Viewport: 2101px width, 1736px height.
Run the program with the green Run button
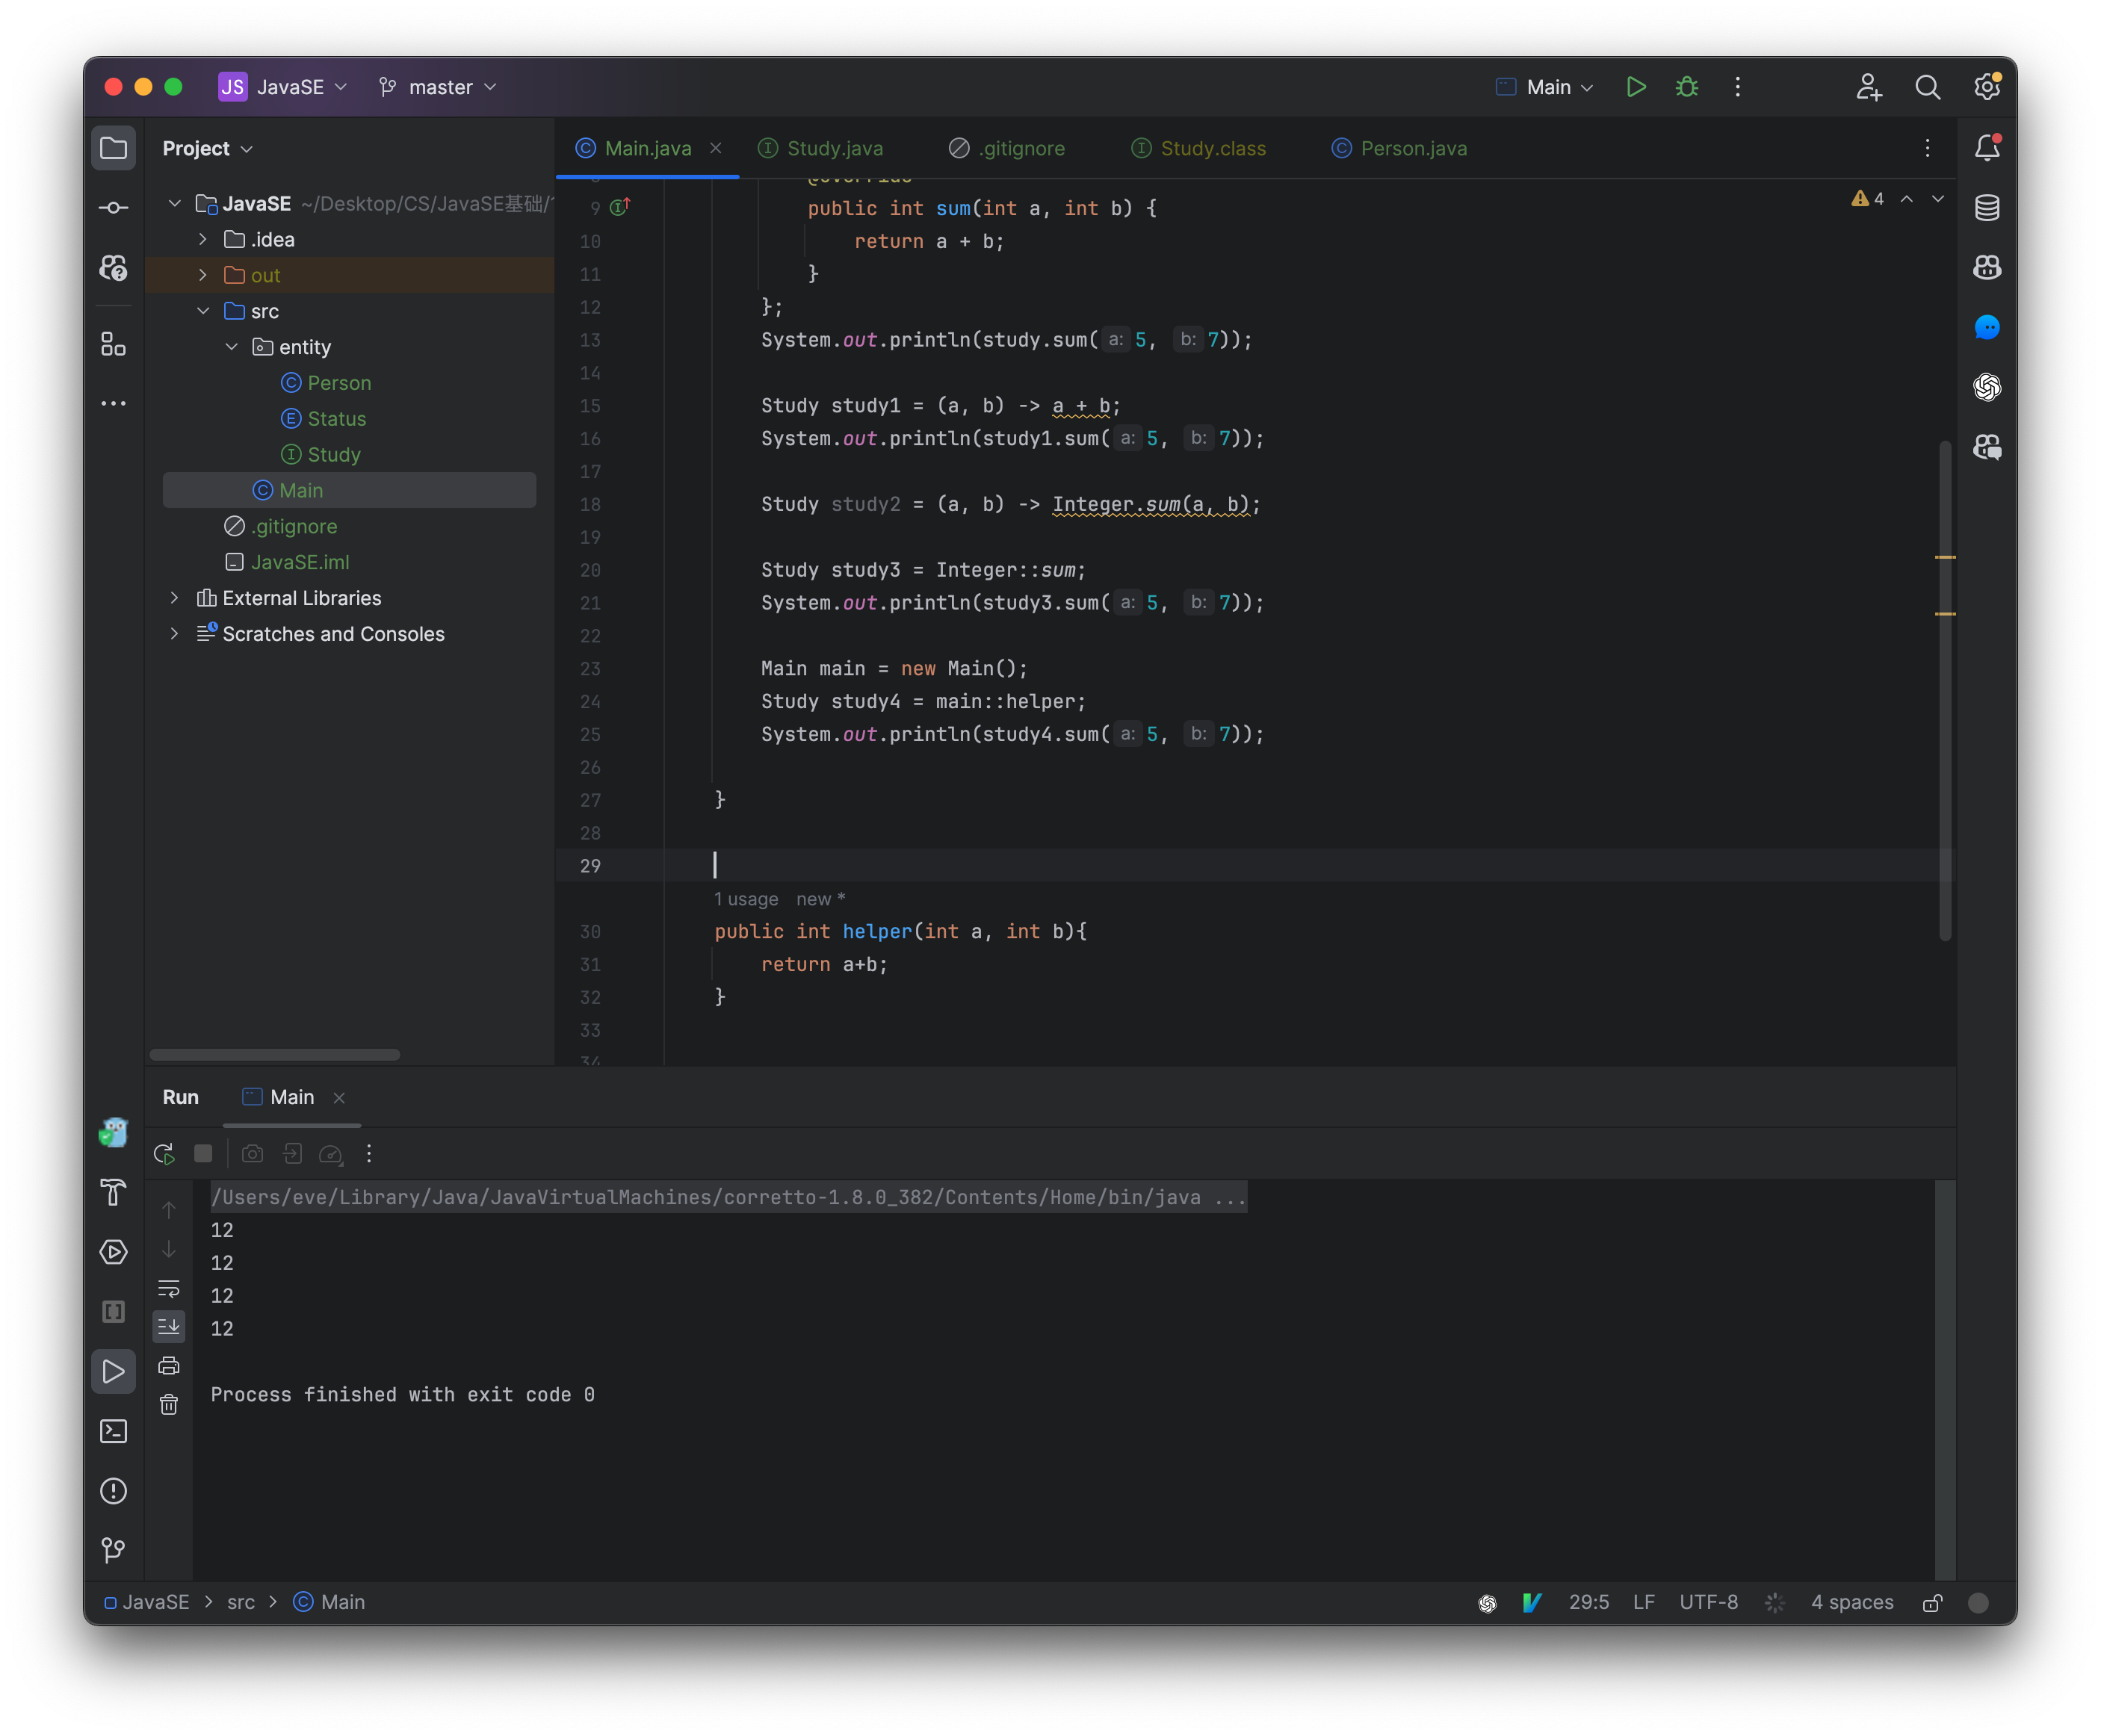[1636, 87]
